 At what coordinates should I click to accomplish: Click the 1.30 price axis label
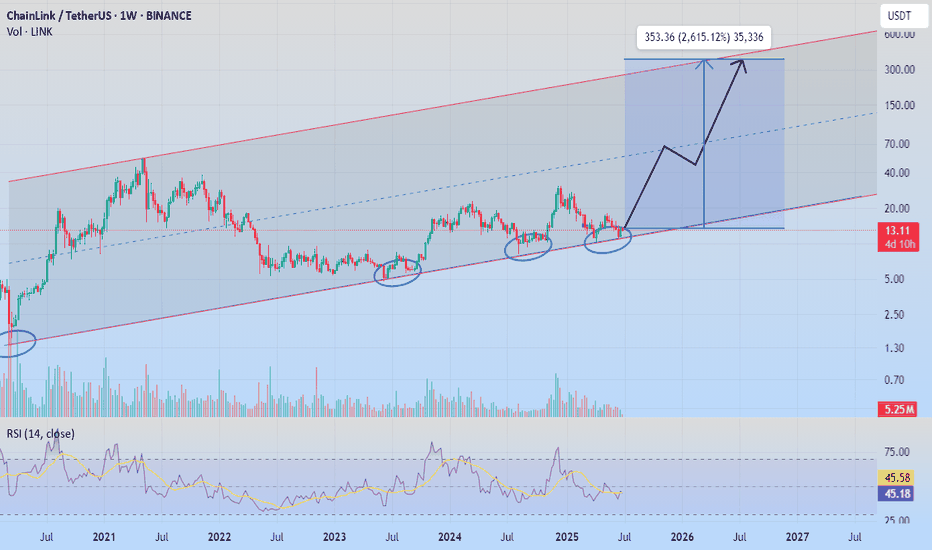[895, 348]
